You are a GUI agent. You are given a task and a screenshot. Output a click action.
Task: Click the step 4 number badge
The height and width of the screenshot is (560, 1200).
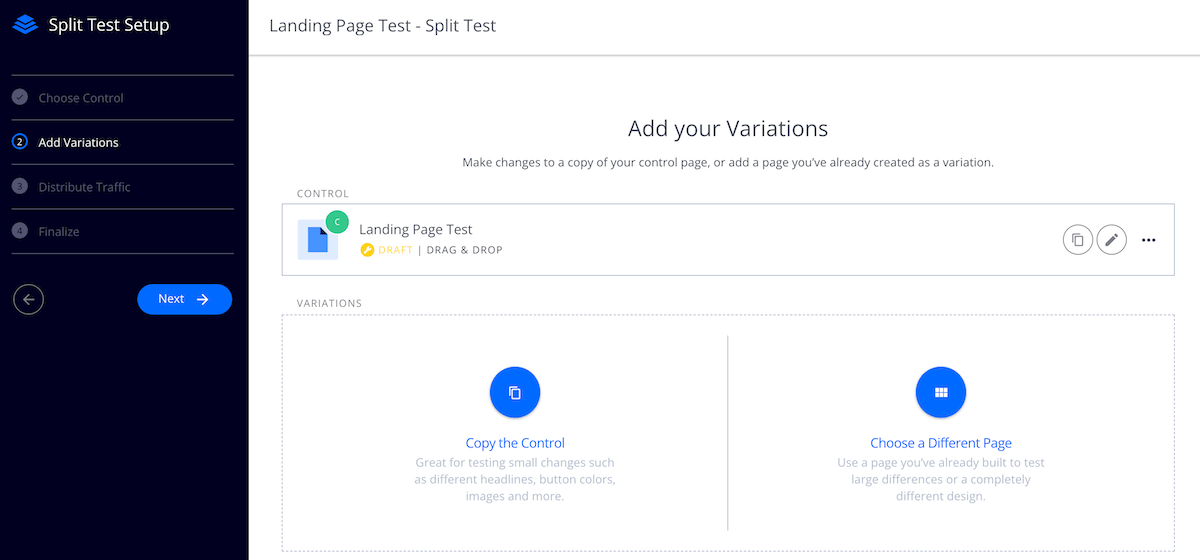(x=20, y=231)
